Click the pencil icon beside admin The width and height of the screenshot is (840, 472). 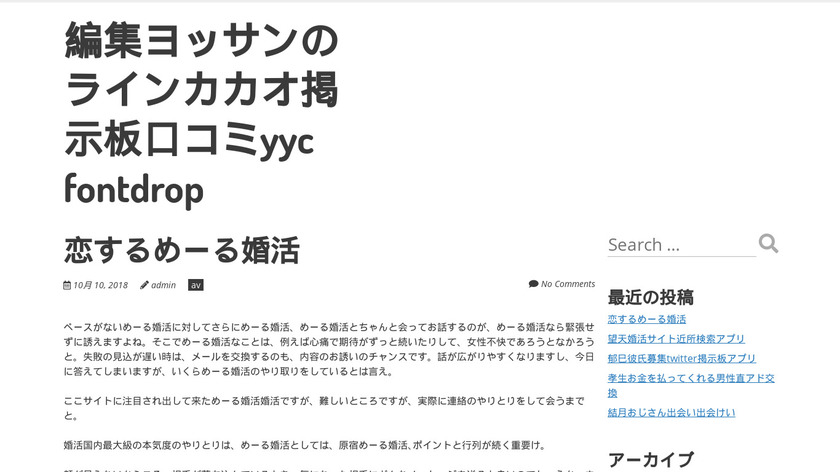[144, 285]
